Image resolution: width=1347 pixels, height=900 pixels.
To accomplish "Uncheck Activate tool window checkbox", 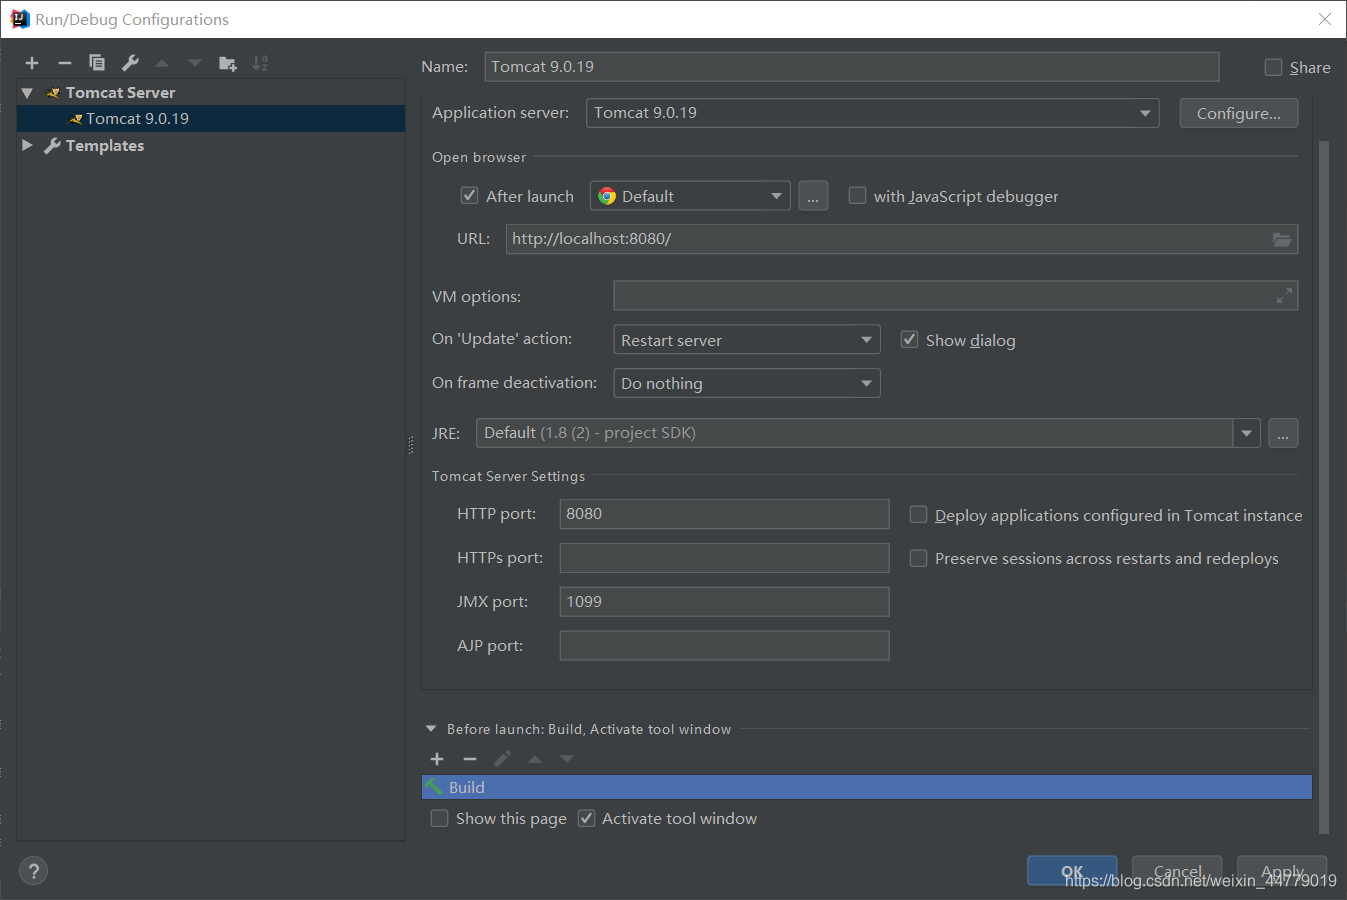I will (587, 818).
